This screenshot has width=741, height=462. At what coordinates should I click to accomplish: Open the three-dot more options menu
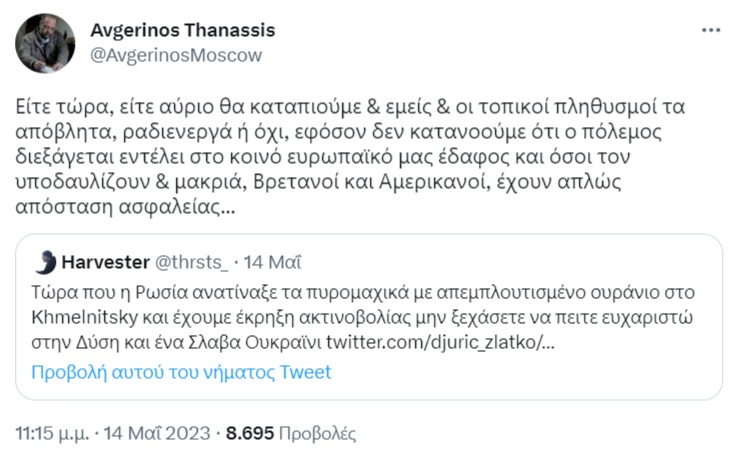tap(711, 31)
